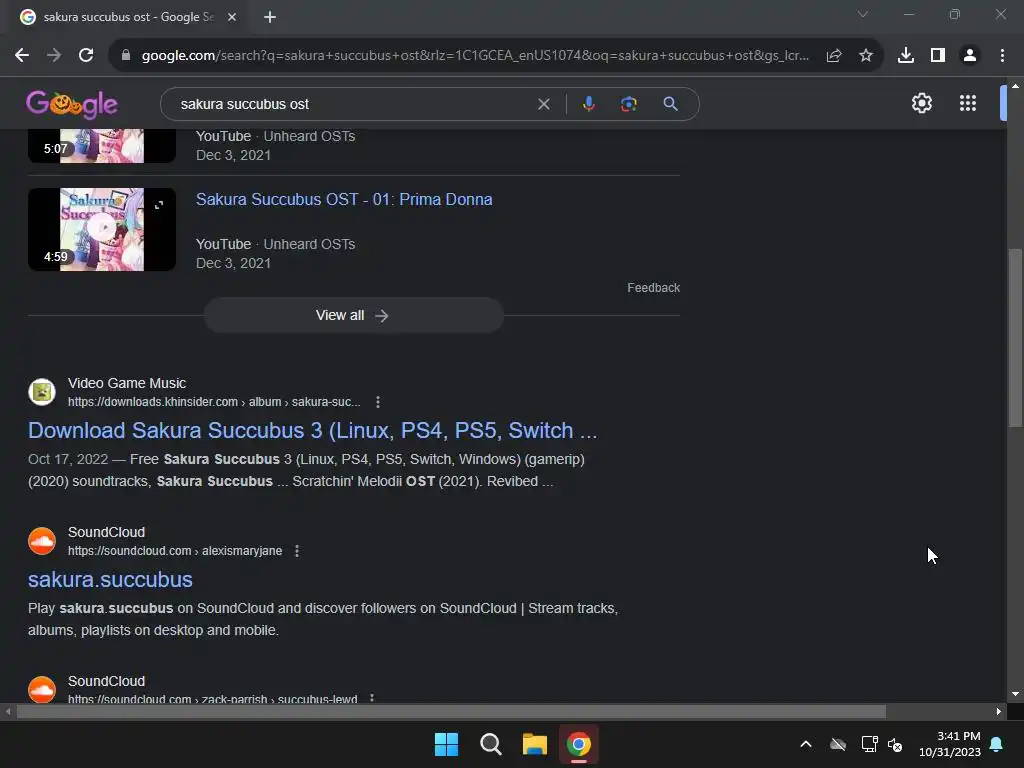
Task: Click the horizontal scrollbar thumb
Action: tap(451, 712)
